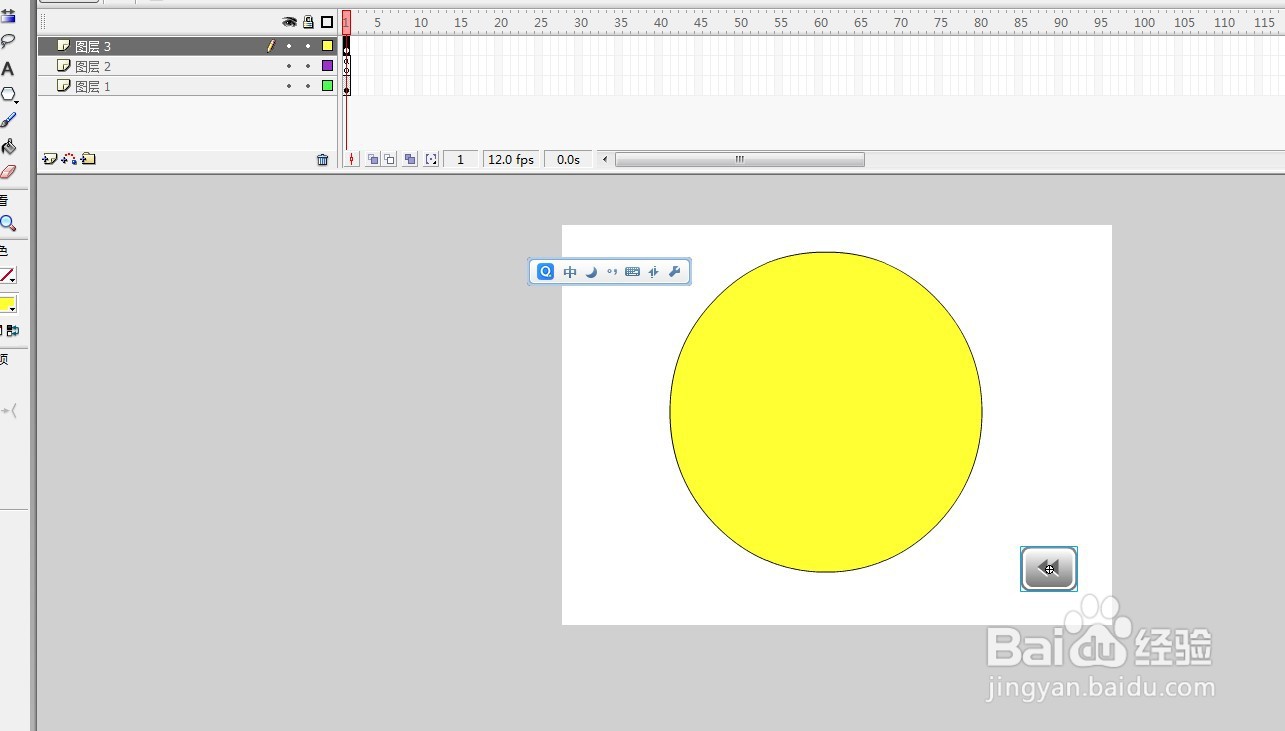Click the red playhead at frame 1
1285x731 pixels.
[346, 21]
